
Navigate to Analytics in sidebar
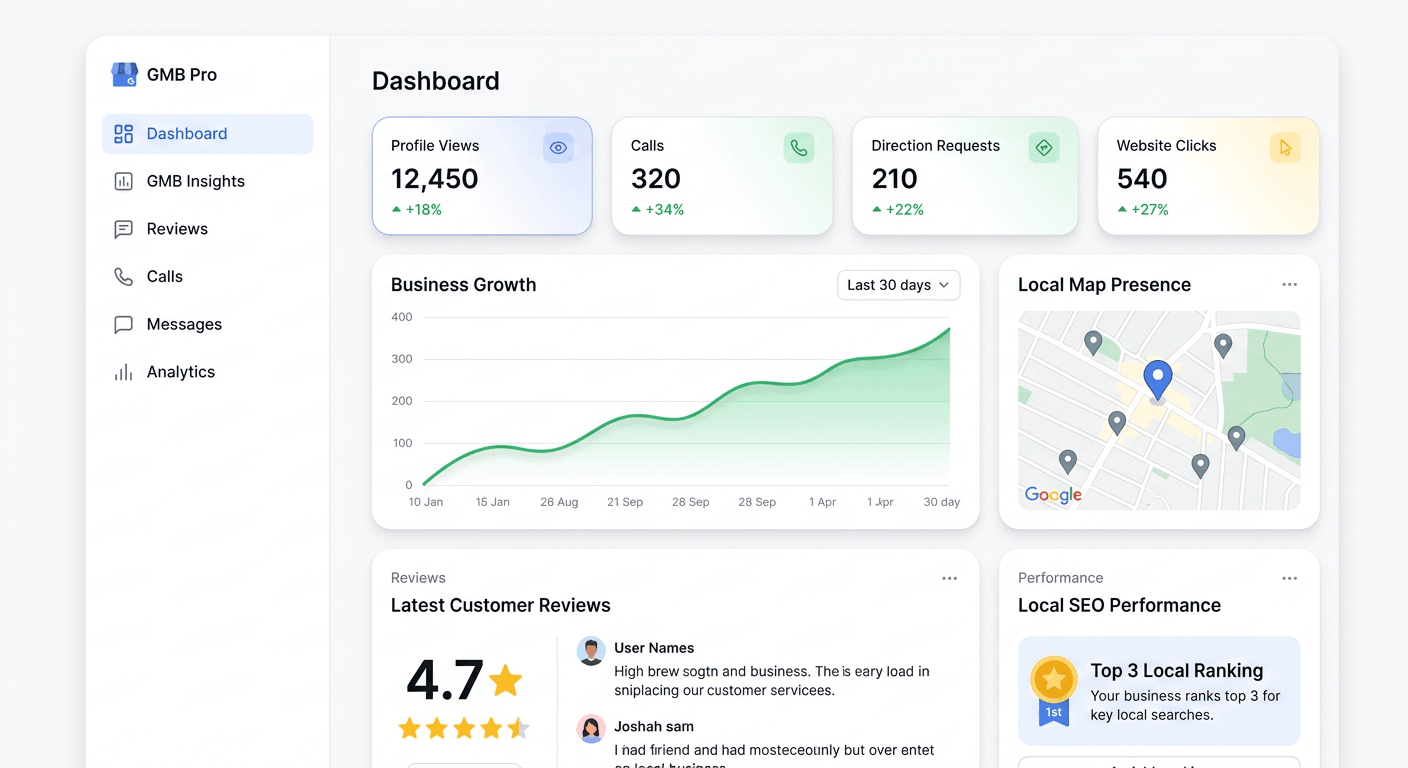click(180, 372)
